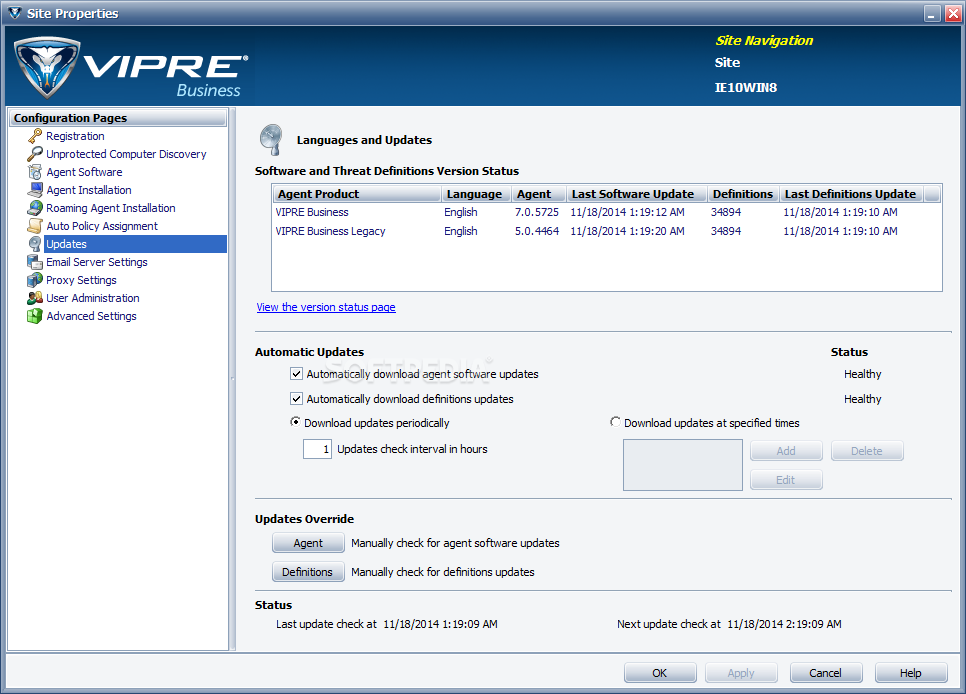
Task: Open Advanced Settings page
Action: pyautogui.click(x=91, y=316)
